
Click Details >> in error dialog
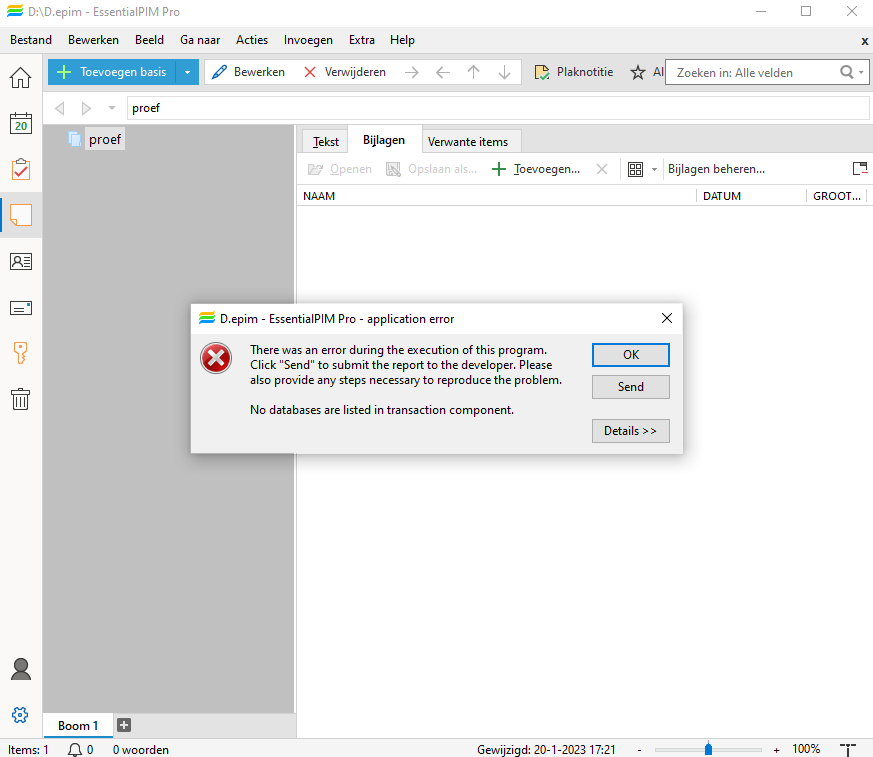(631, 431)
